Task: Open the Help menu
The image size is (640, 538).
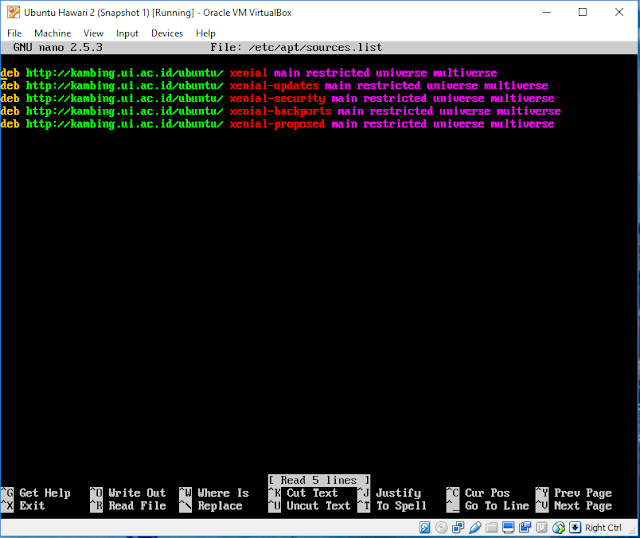Action: 205,33
